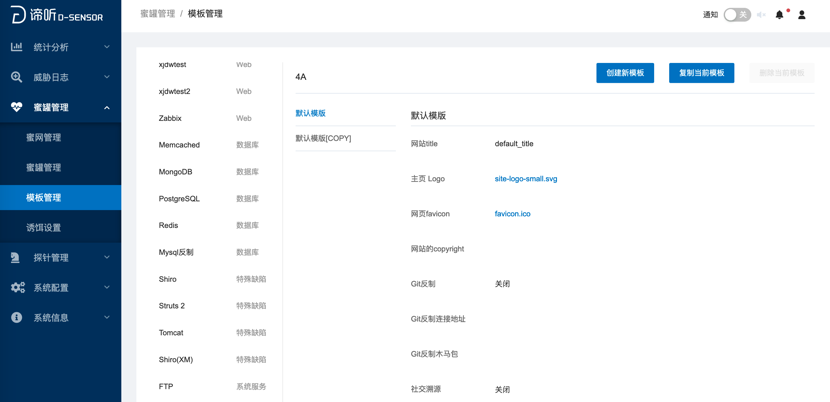Select the PostgreSQL template in list
This screenshot has height=402, width=830.
tap(179, 199)
